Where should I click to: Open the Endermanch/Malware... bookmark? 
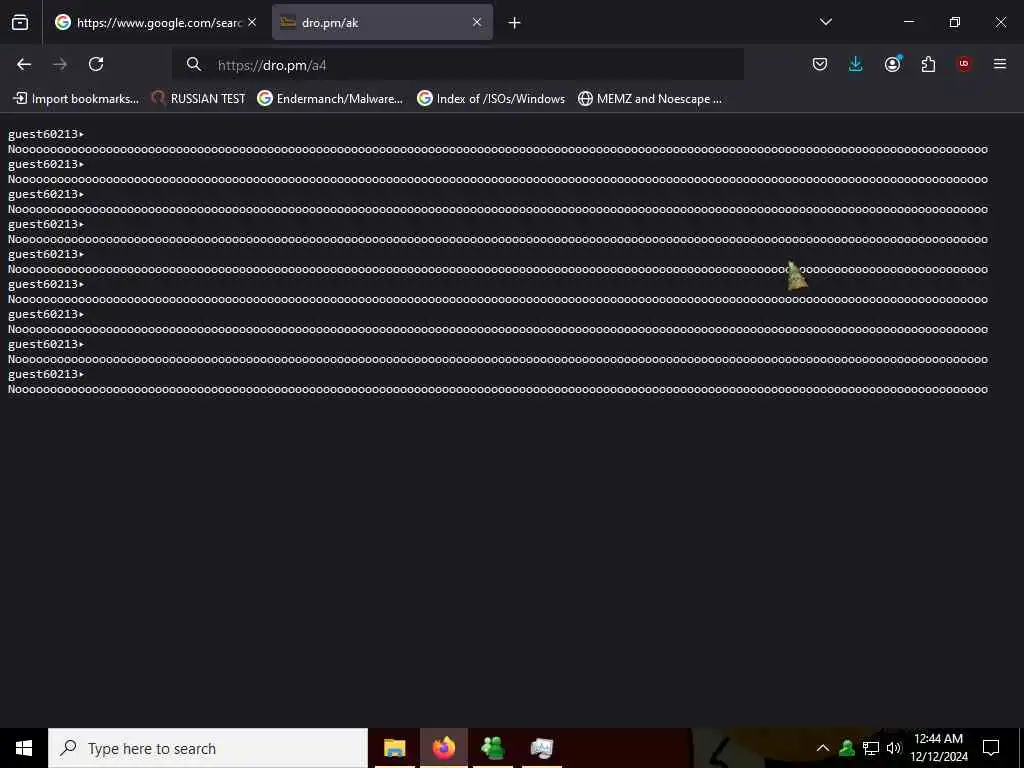coord(330,99)
